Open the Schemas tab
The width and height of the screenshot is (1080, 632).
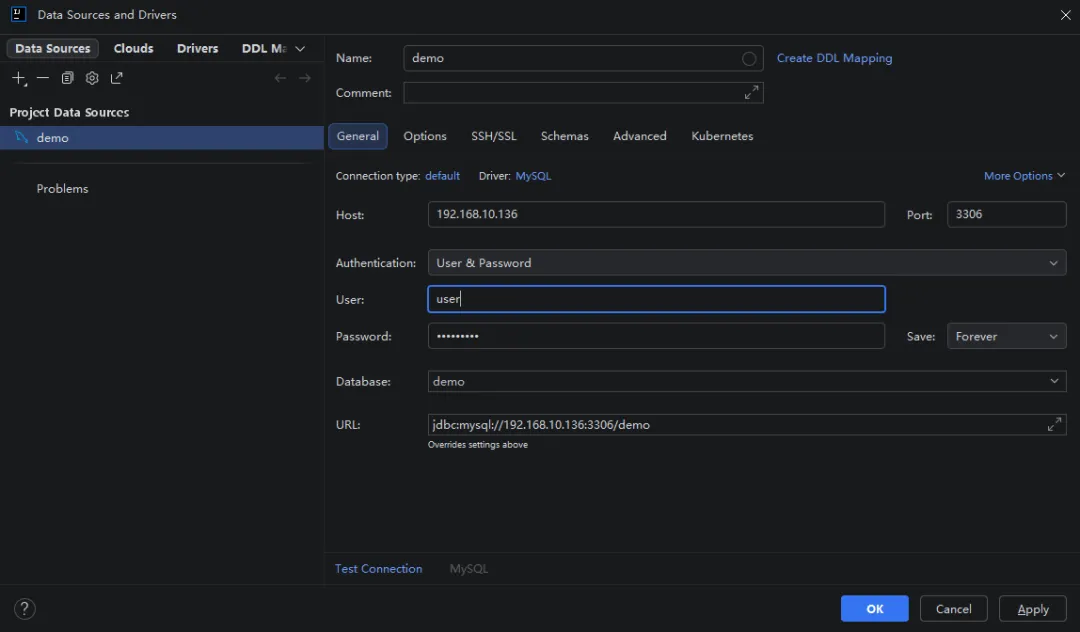tap(565, 136)
